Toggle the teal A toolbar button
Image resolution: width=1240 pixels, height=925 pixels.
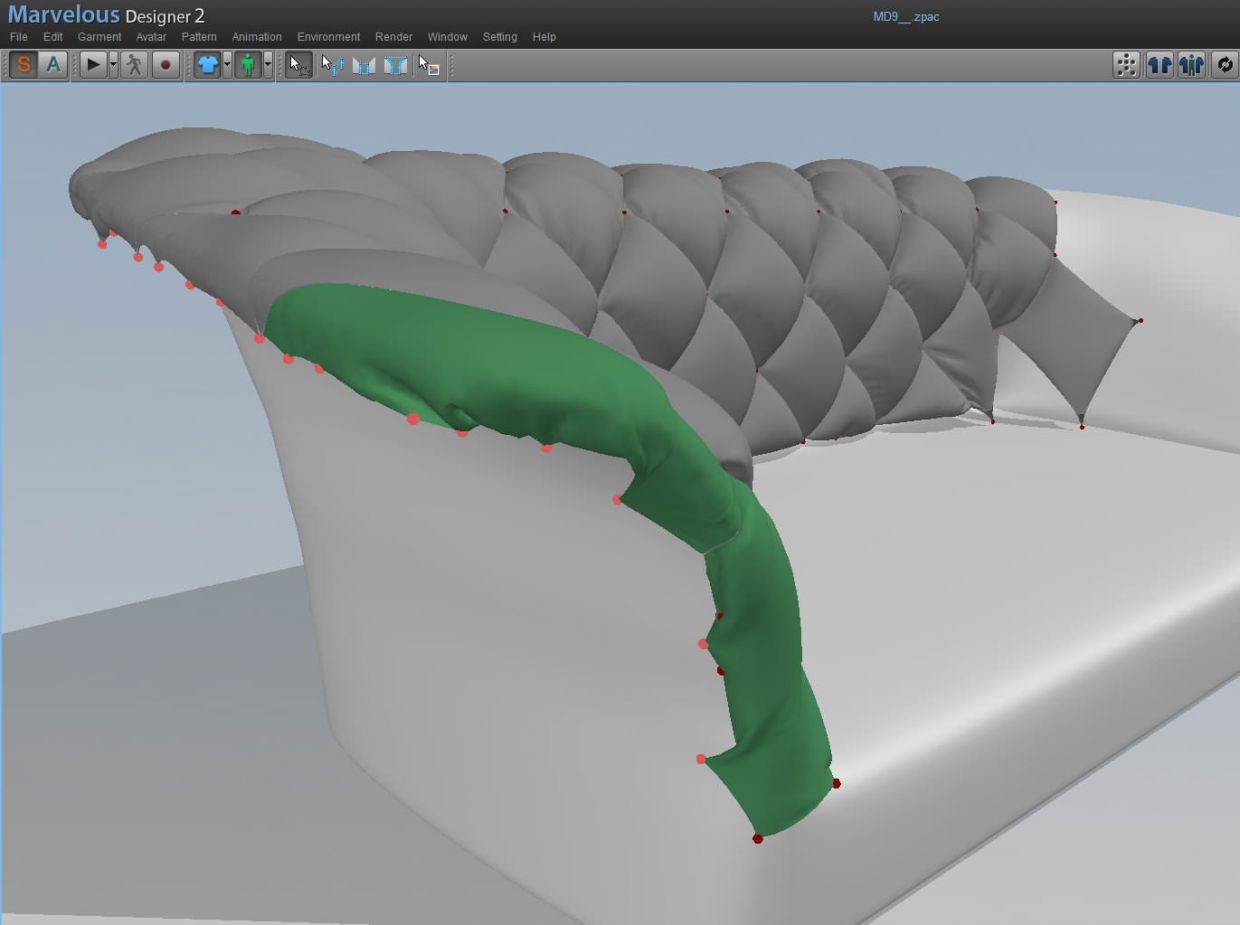point(53,65)
